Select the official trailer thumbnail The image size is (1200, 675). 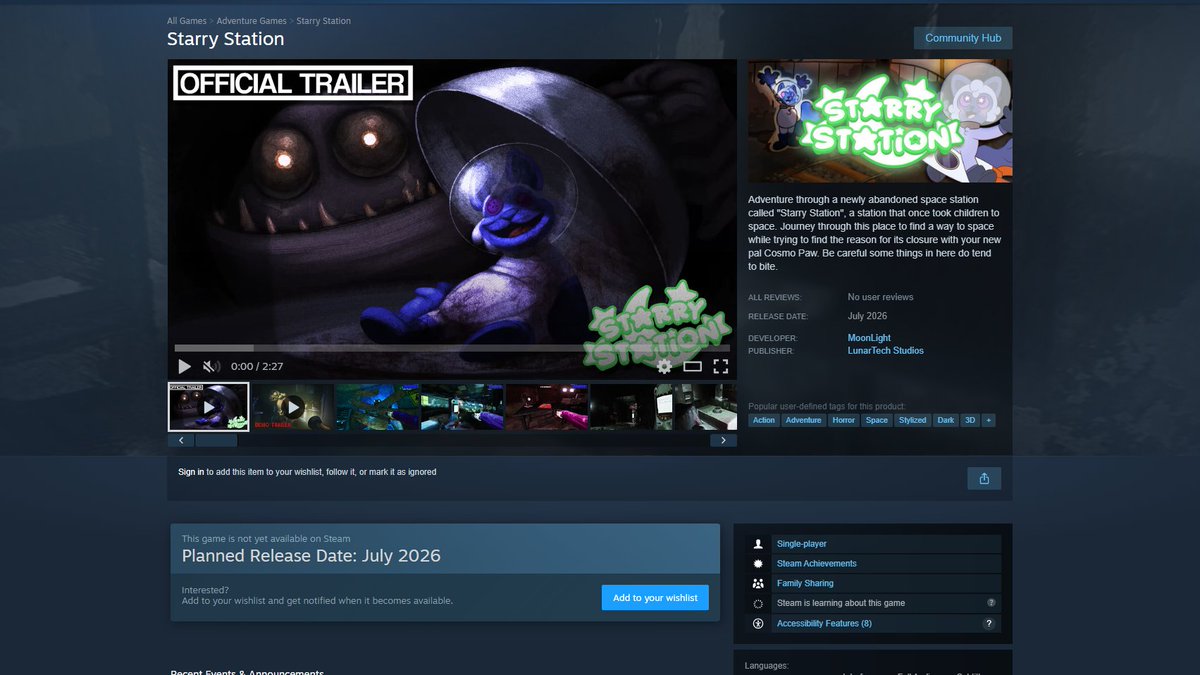point(208,407)
